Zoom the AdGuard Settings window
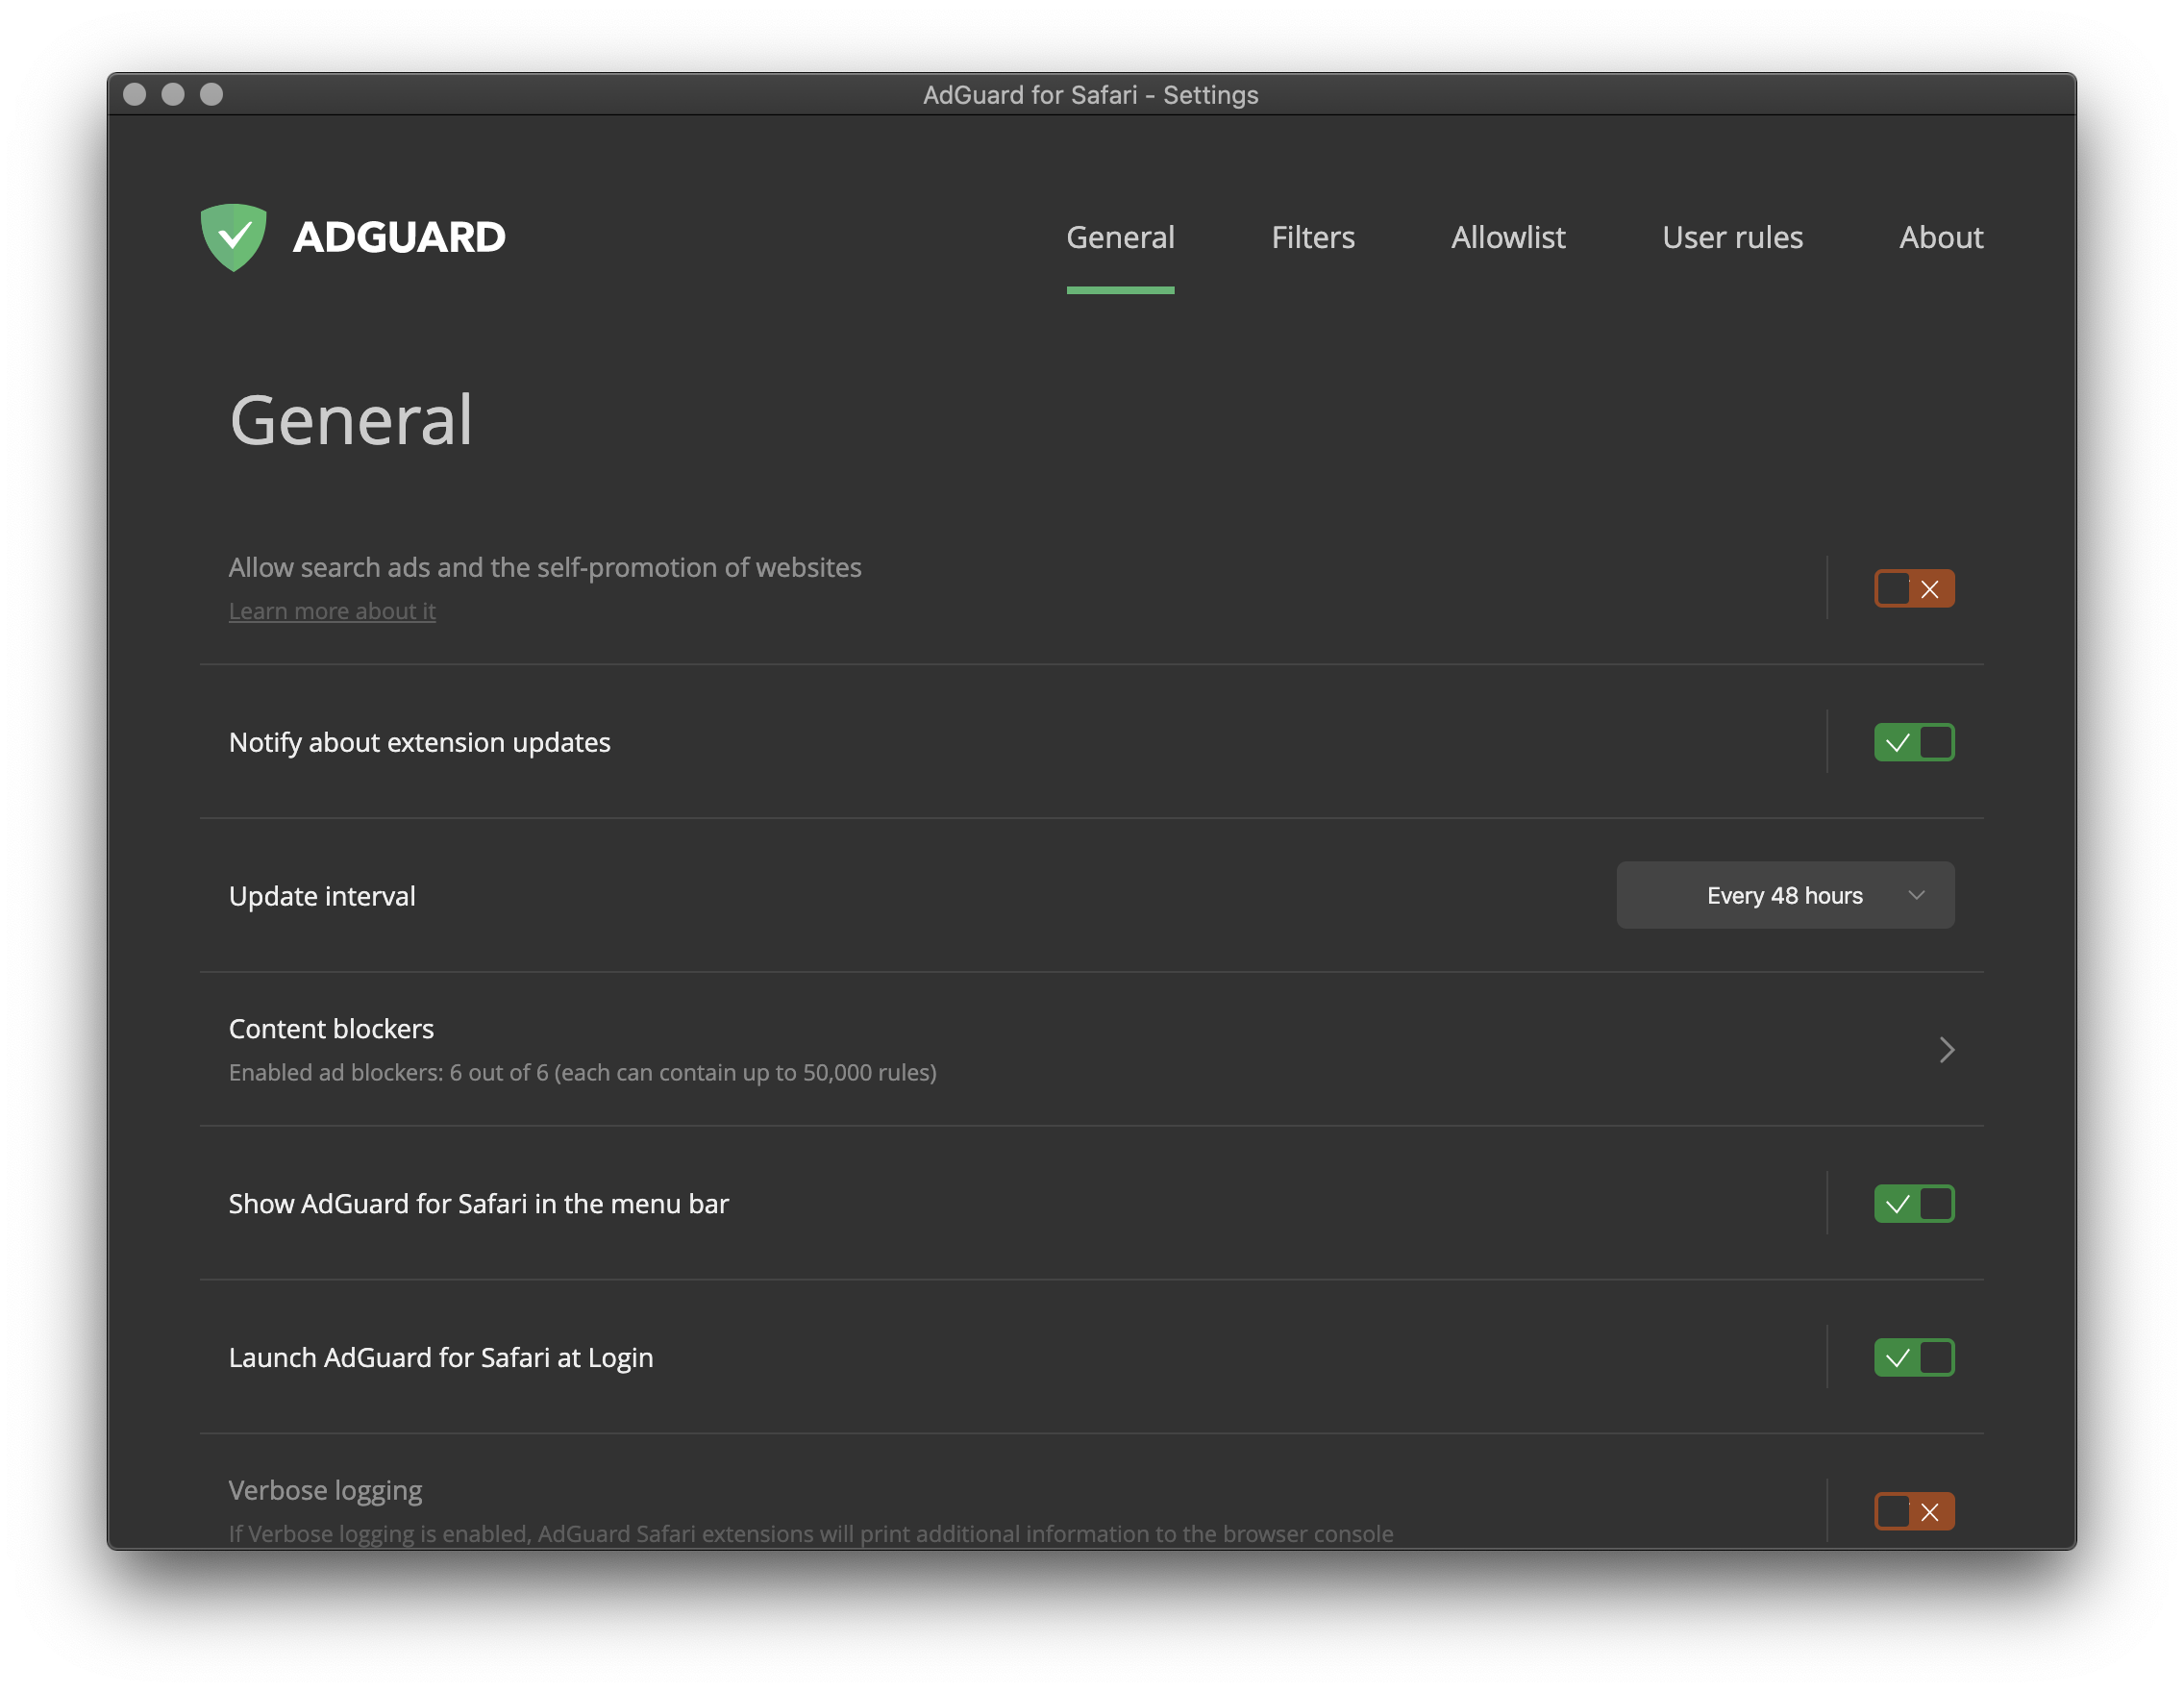The height and width of the screenshot is (1692, 2184). [x=211, y=94]
